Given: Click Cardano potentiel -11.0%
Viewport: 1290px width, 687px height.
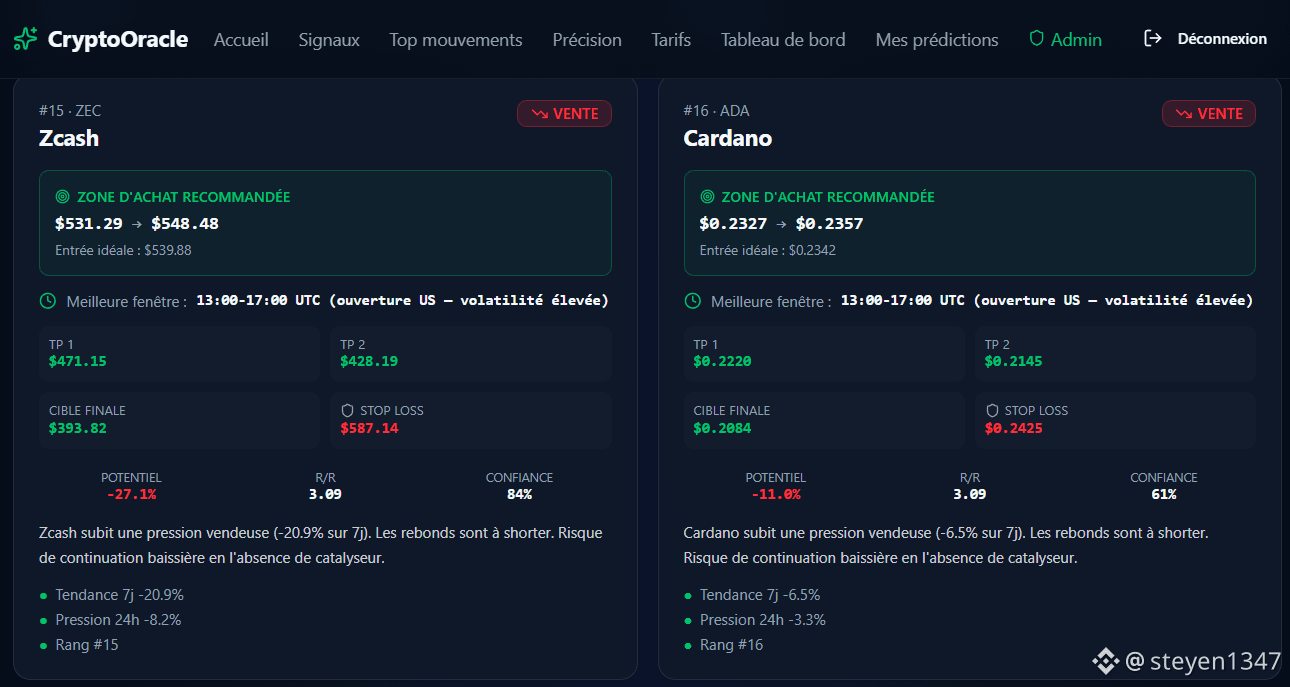Looking at the screenshot, I should (776, 494).
